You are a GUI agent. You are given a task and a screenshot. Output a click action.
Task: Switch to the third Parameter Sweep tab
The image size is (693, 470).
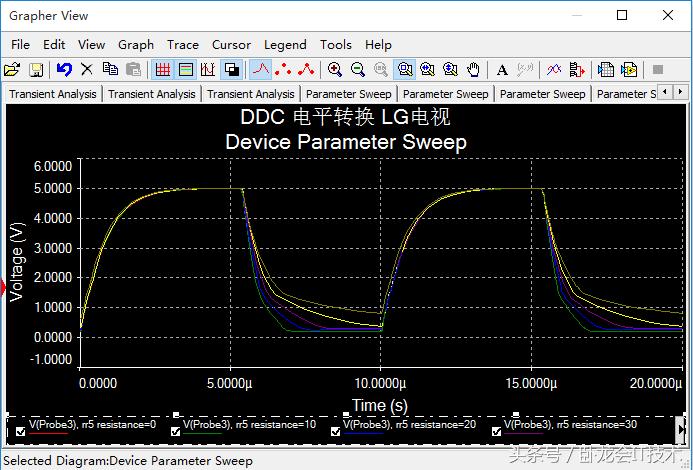(542, 94)
